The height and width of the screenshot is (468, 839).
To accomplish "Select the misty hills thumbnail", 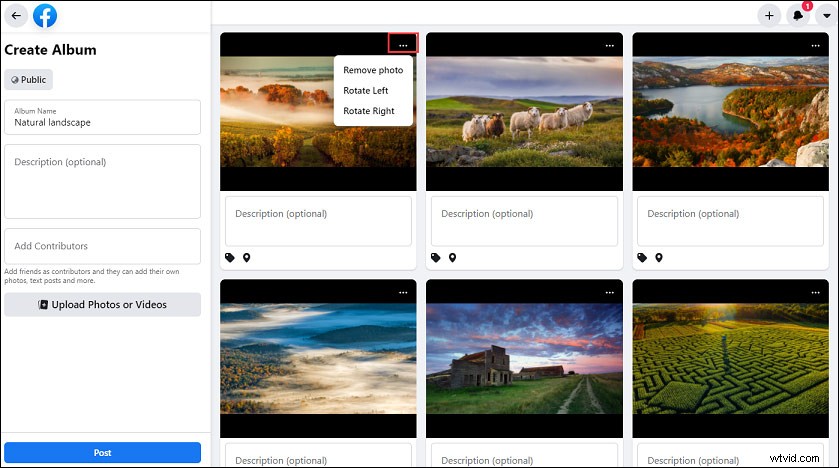I will pyautogui.click(x=318, y=358).
